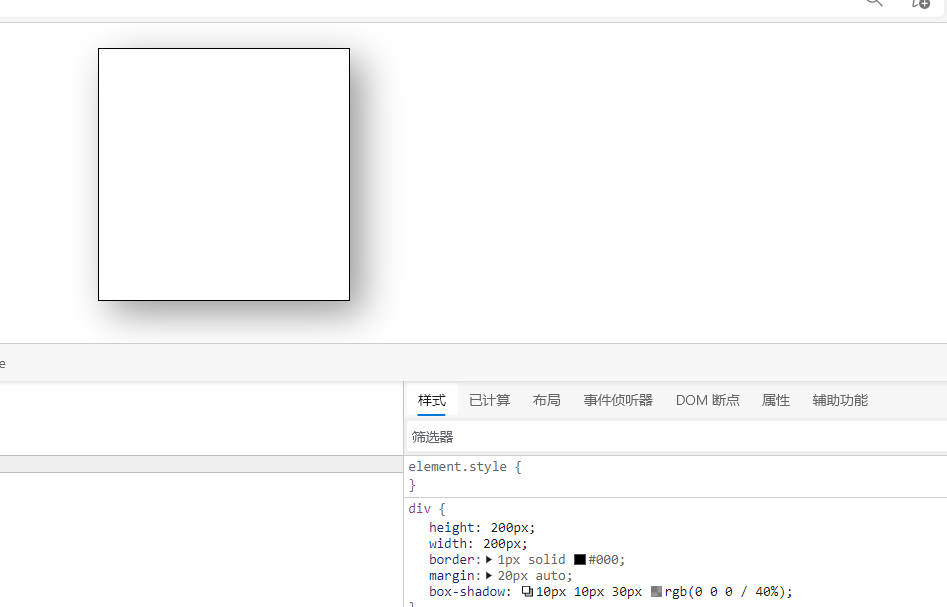947x607 pixels.
Task: Select the 事件侦听器 tab
Action: (618, 400)
